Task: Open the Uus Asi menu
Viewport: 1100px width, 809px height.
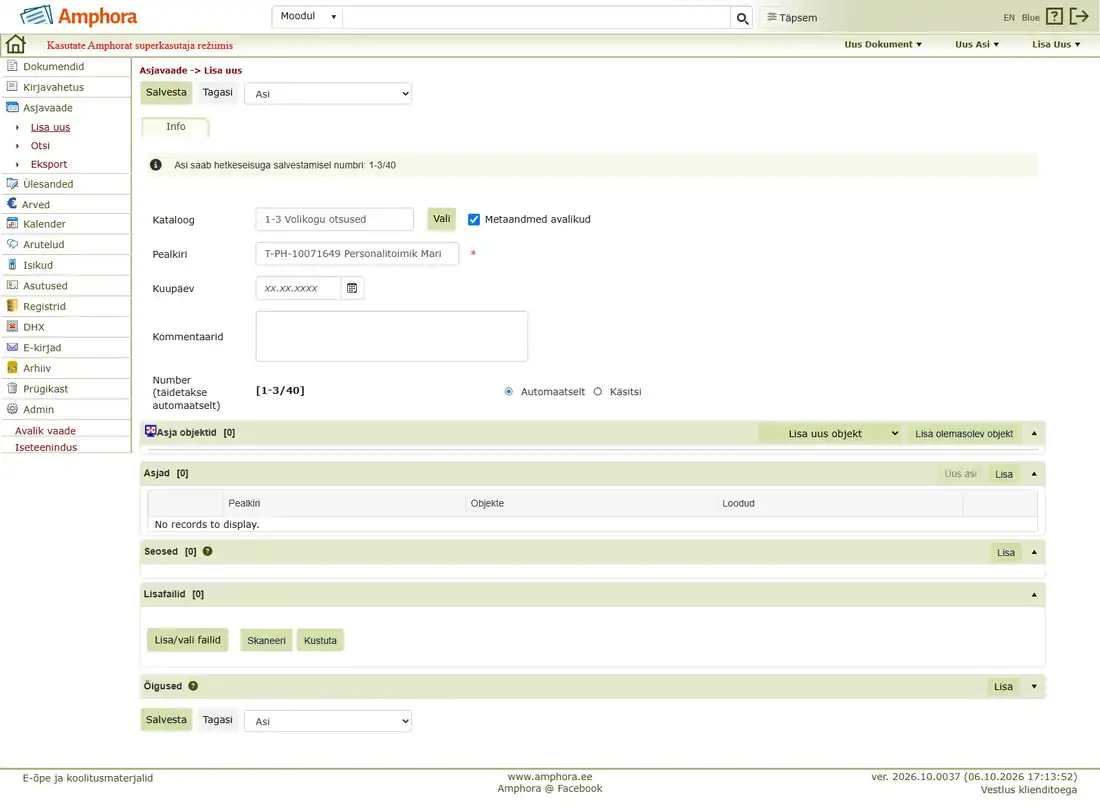Action: pyautogui.click(x=977, y=44)
